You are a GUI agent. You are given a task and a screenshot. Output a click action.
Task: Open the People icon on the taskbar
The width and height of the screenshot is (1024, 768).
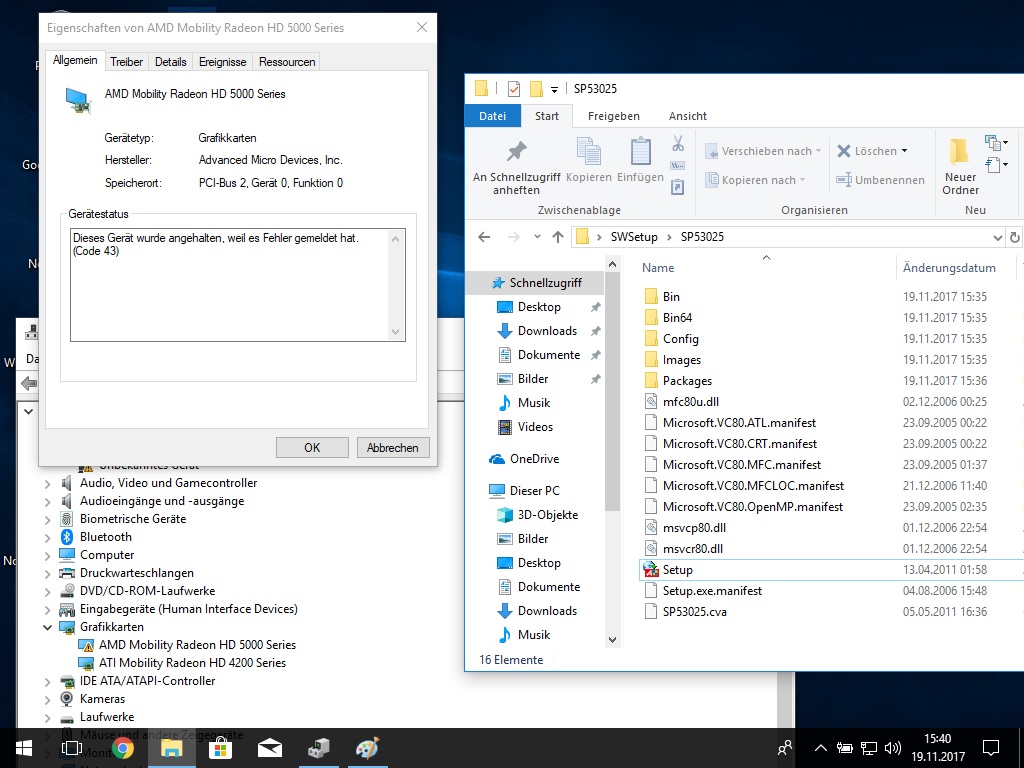[x=785, y=748]
